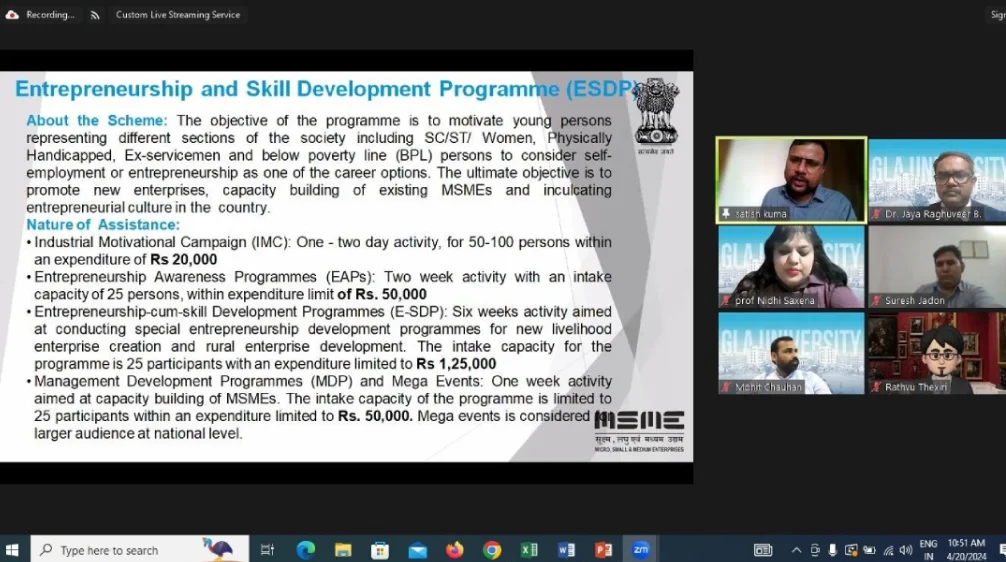Open the date and time flyout
This screenshot has height=562, width=1006.
coord(965,550)
